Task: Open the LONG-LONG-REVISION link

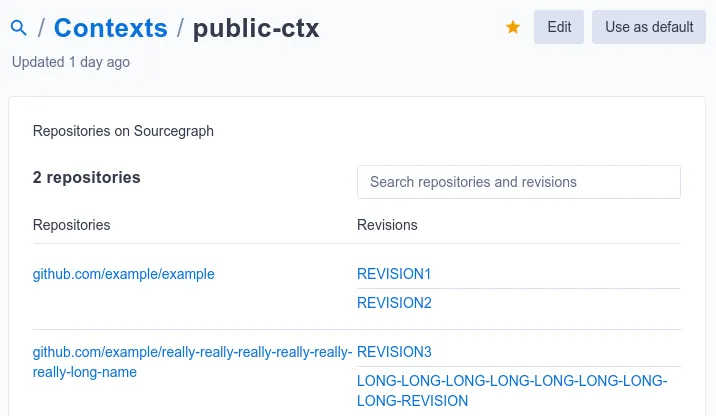Action: tap(512, 390)
